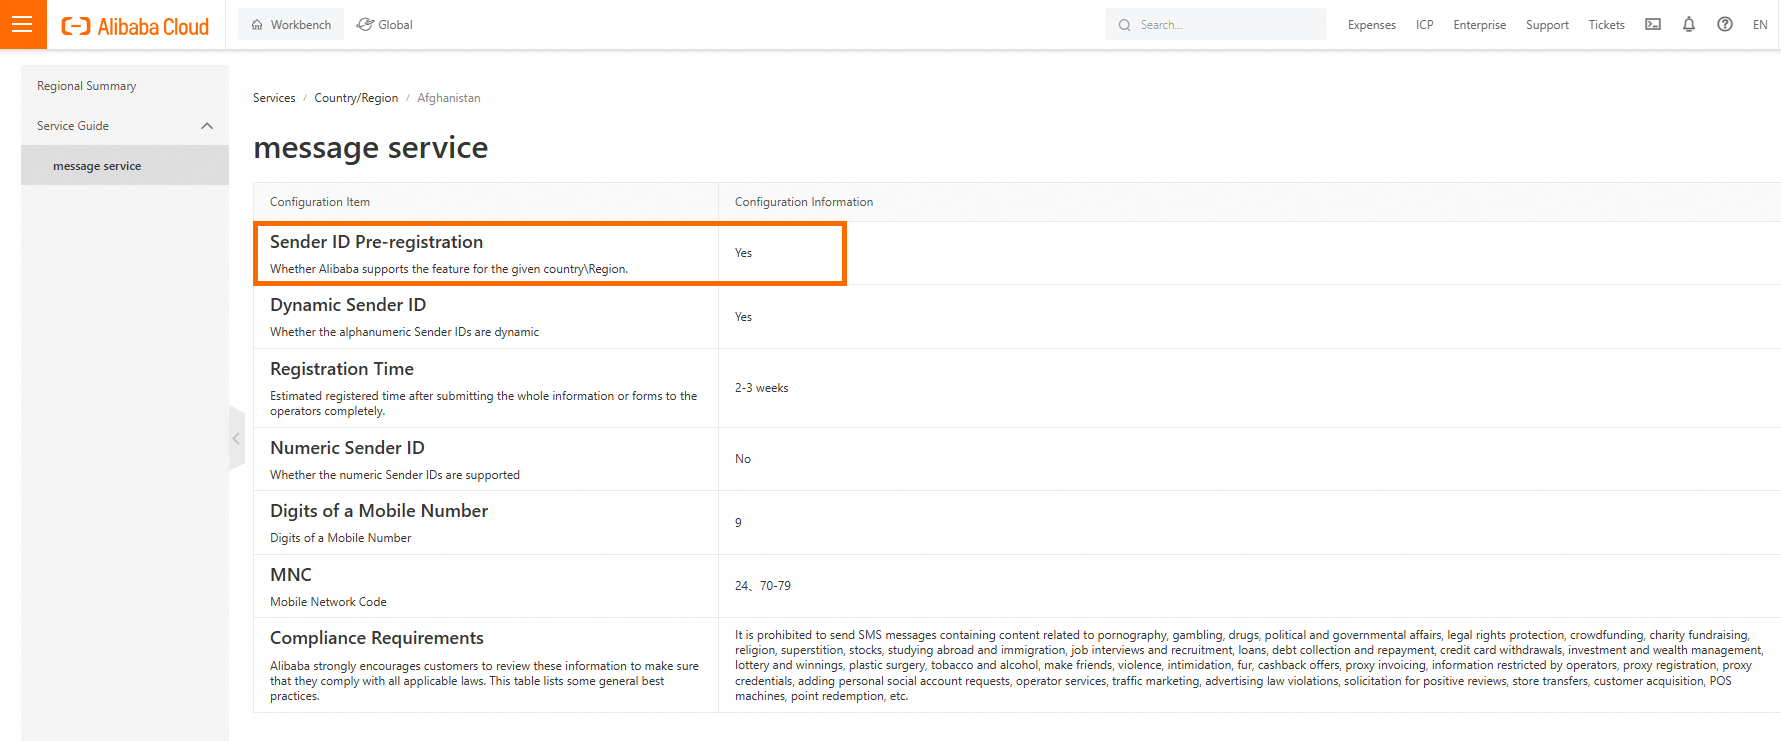The height and width of the screenshot is (741, 1781).
Task: Launch Cloud Shell terminal icon
Action: click(1653, 24)
